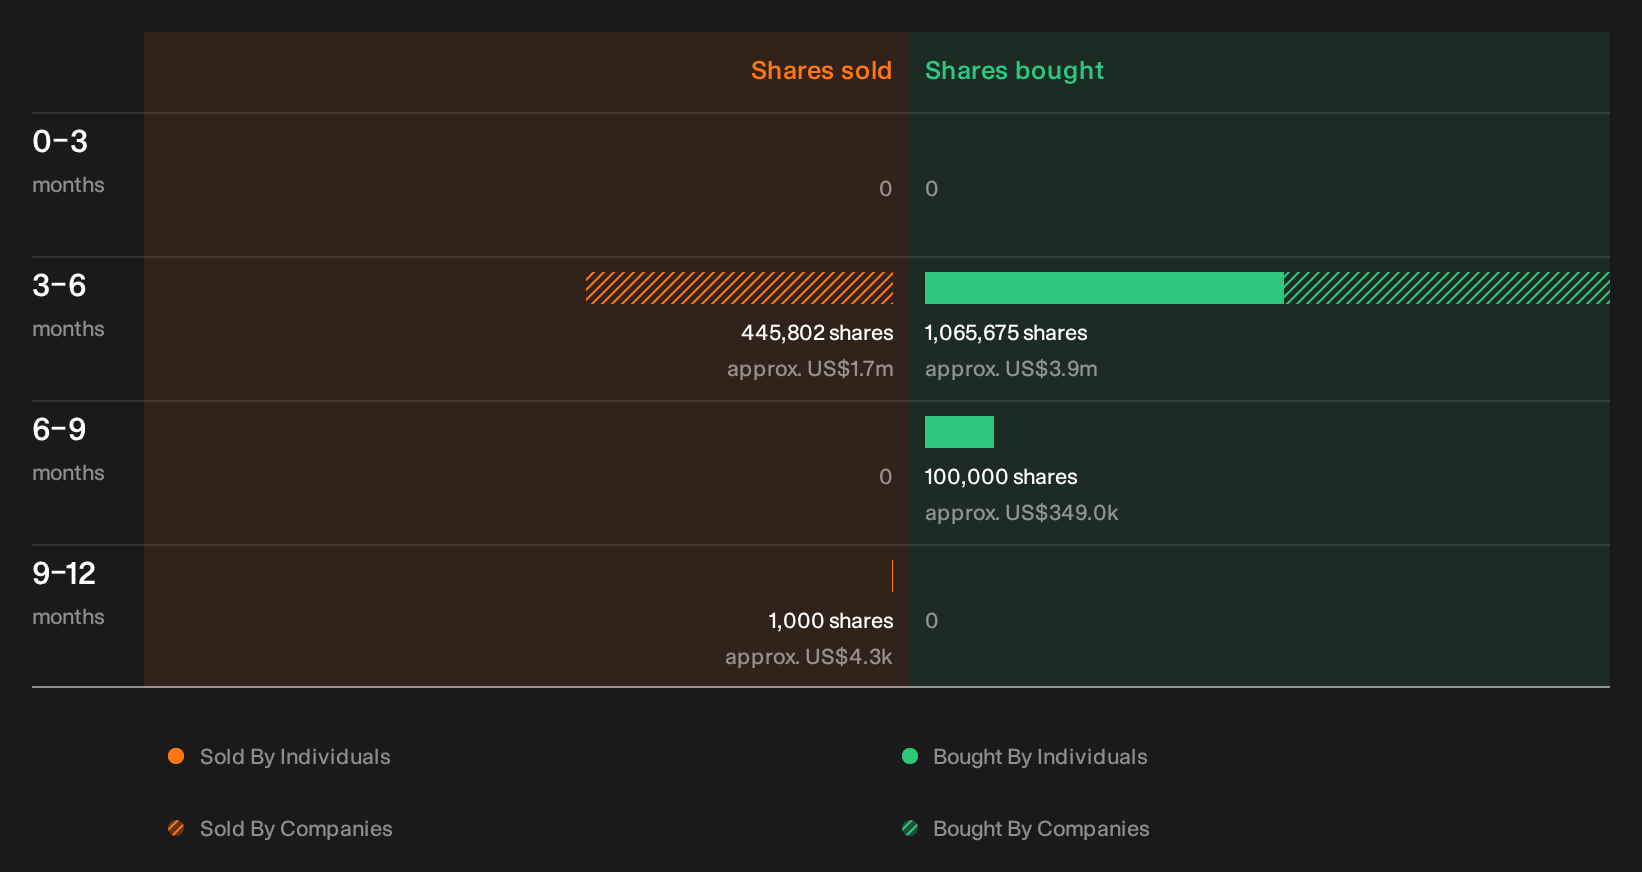Click the Shares bought column header
Image resolution: width=1642 pixels, height=872 pixels.
(x=1014, y=71)
